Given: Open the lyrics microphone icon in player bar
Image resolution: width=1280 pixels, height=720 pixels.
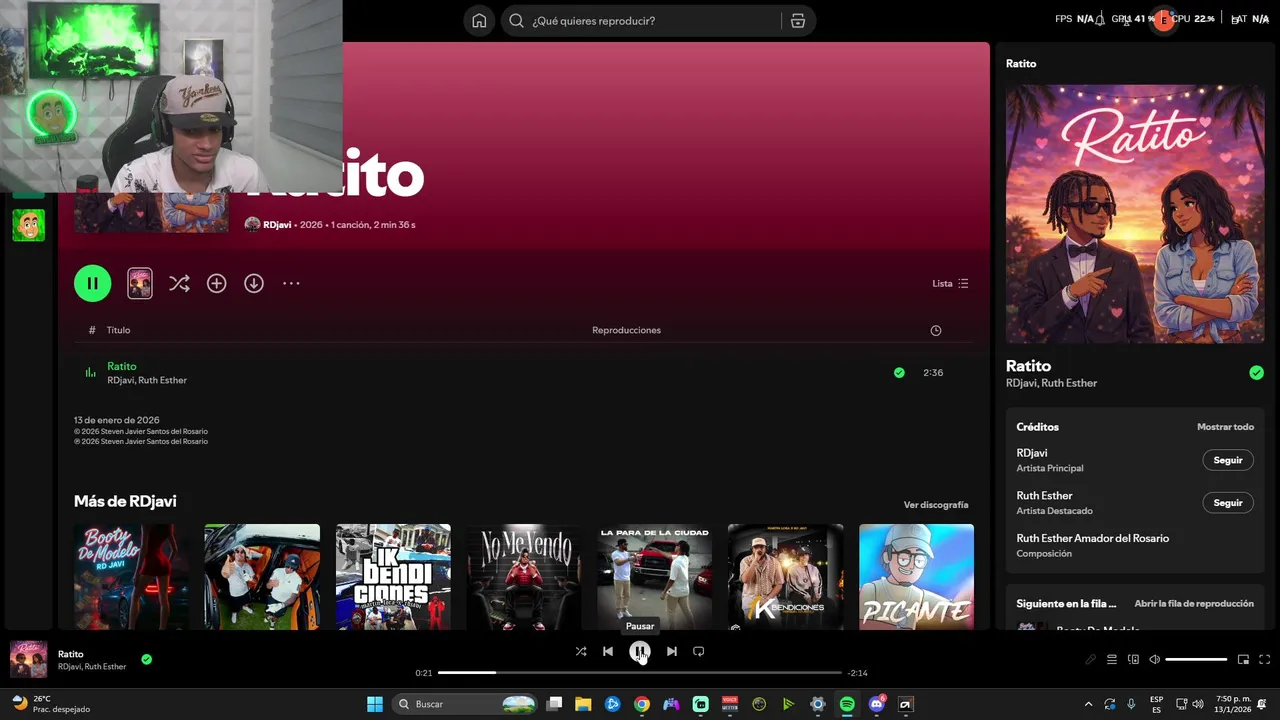Looking at the screenshot, I should [1091, 660].
